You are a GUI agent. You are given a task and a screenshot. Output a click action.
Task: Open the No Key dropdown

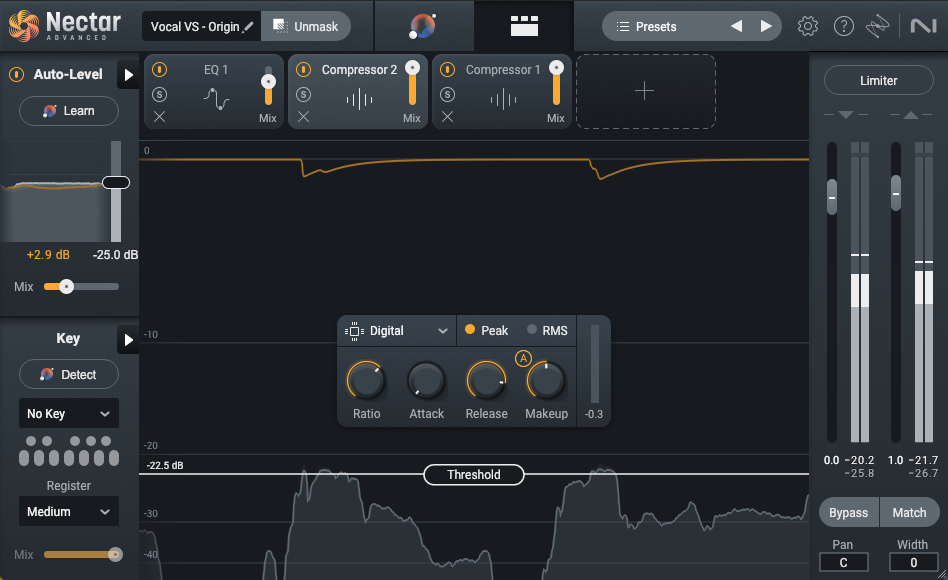coord(68,414)
